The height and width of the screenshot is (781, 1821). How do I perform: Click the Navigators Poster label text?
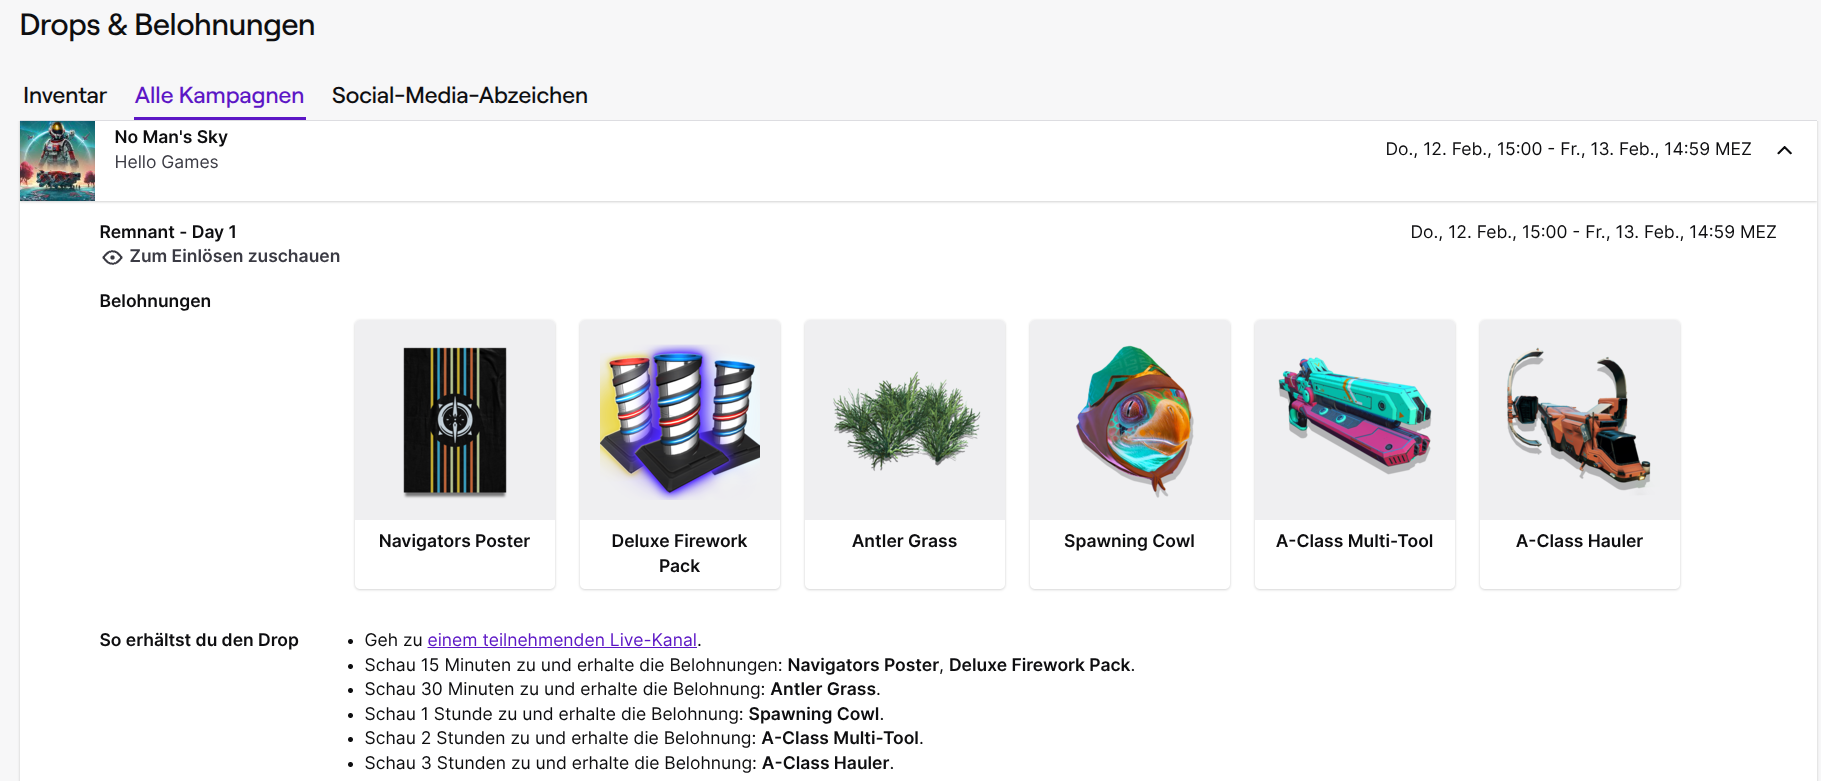click(x=454, y=541)
